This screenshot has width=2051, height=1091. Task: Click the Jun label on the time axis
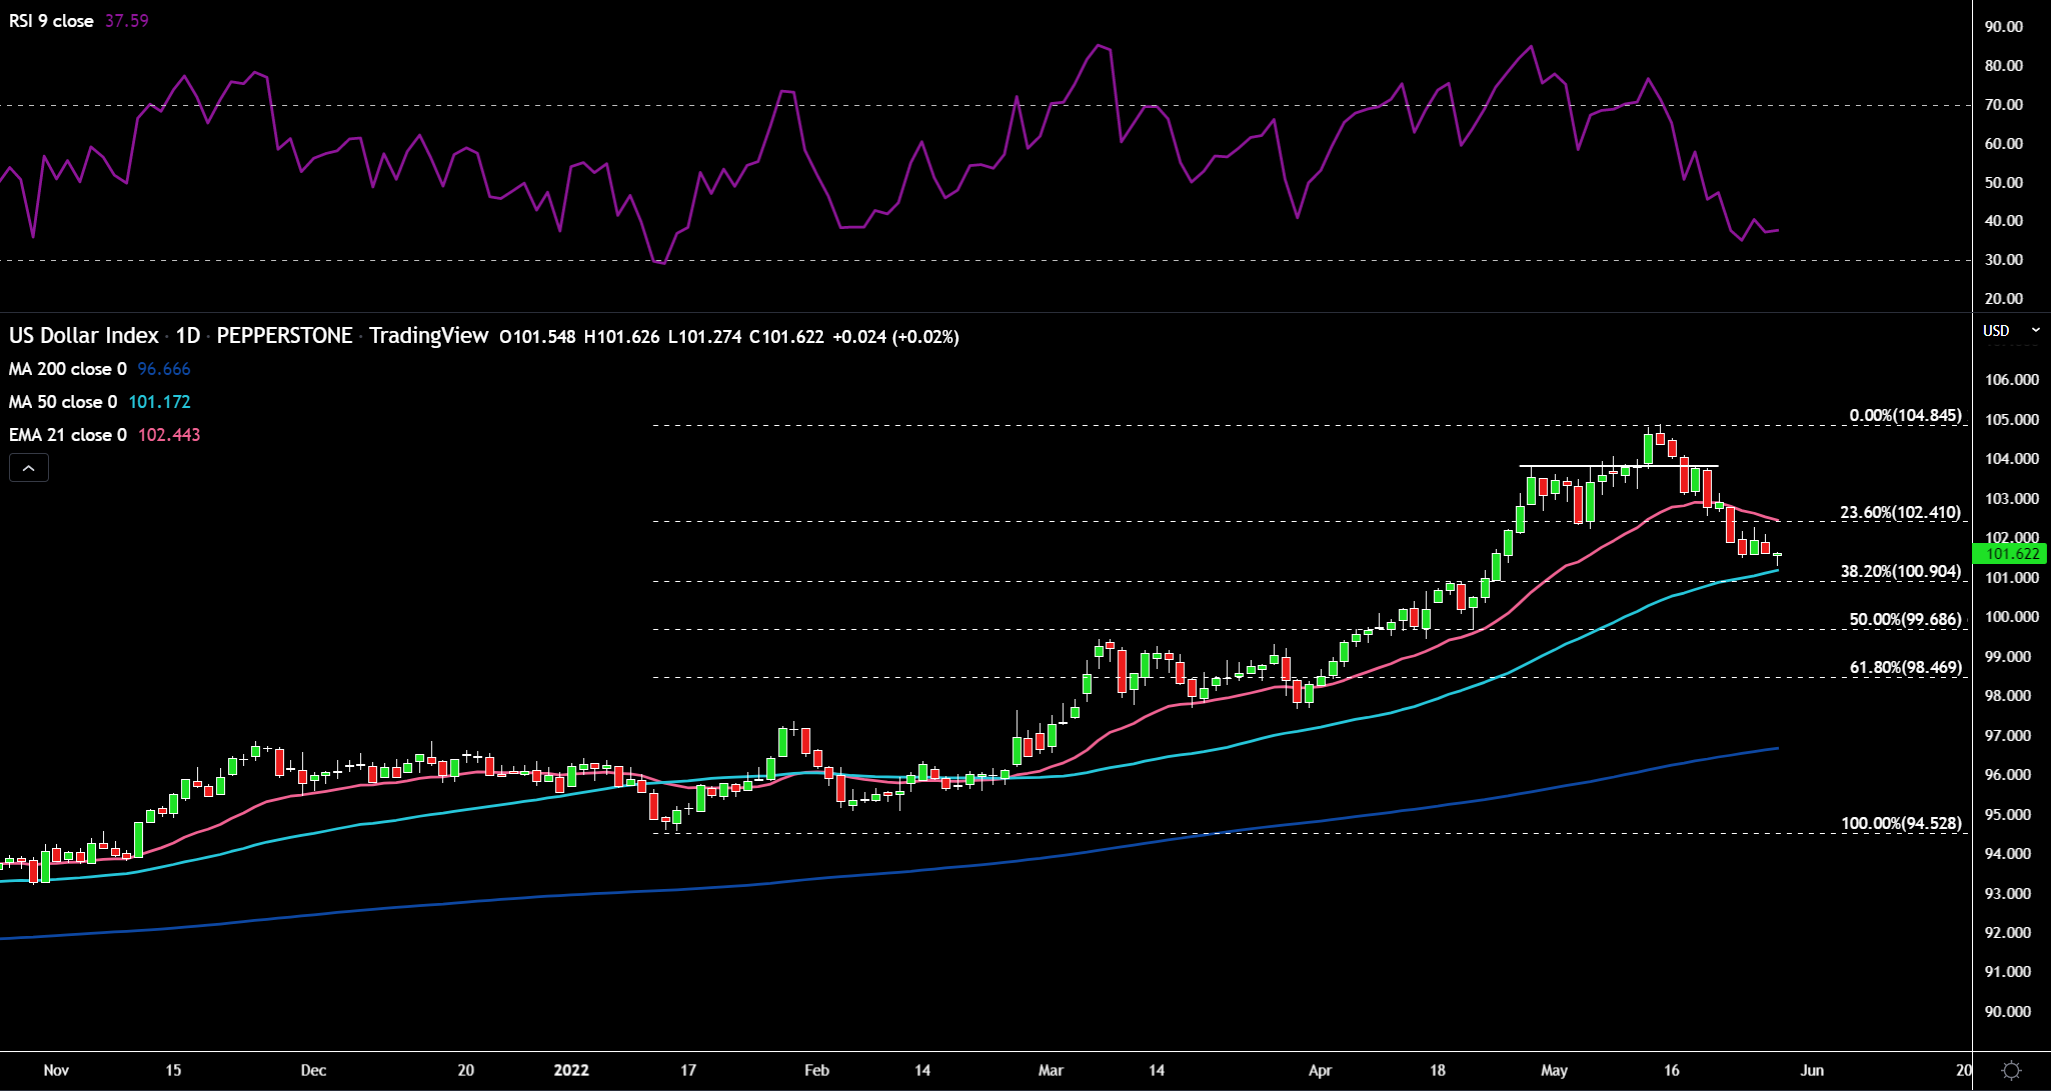coord(1811,1070)
